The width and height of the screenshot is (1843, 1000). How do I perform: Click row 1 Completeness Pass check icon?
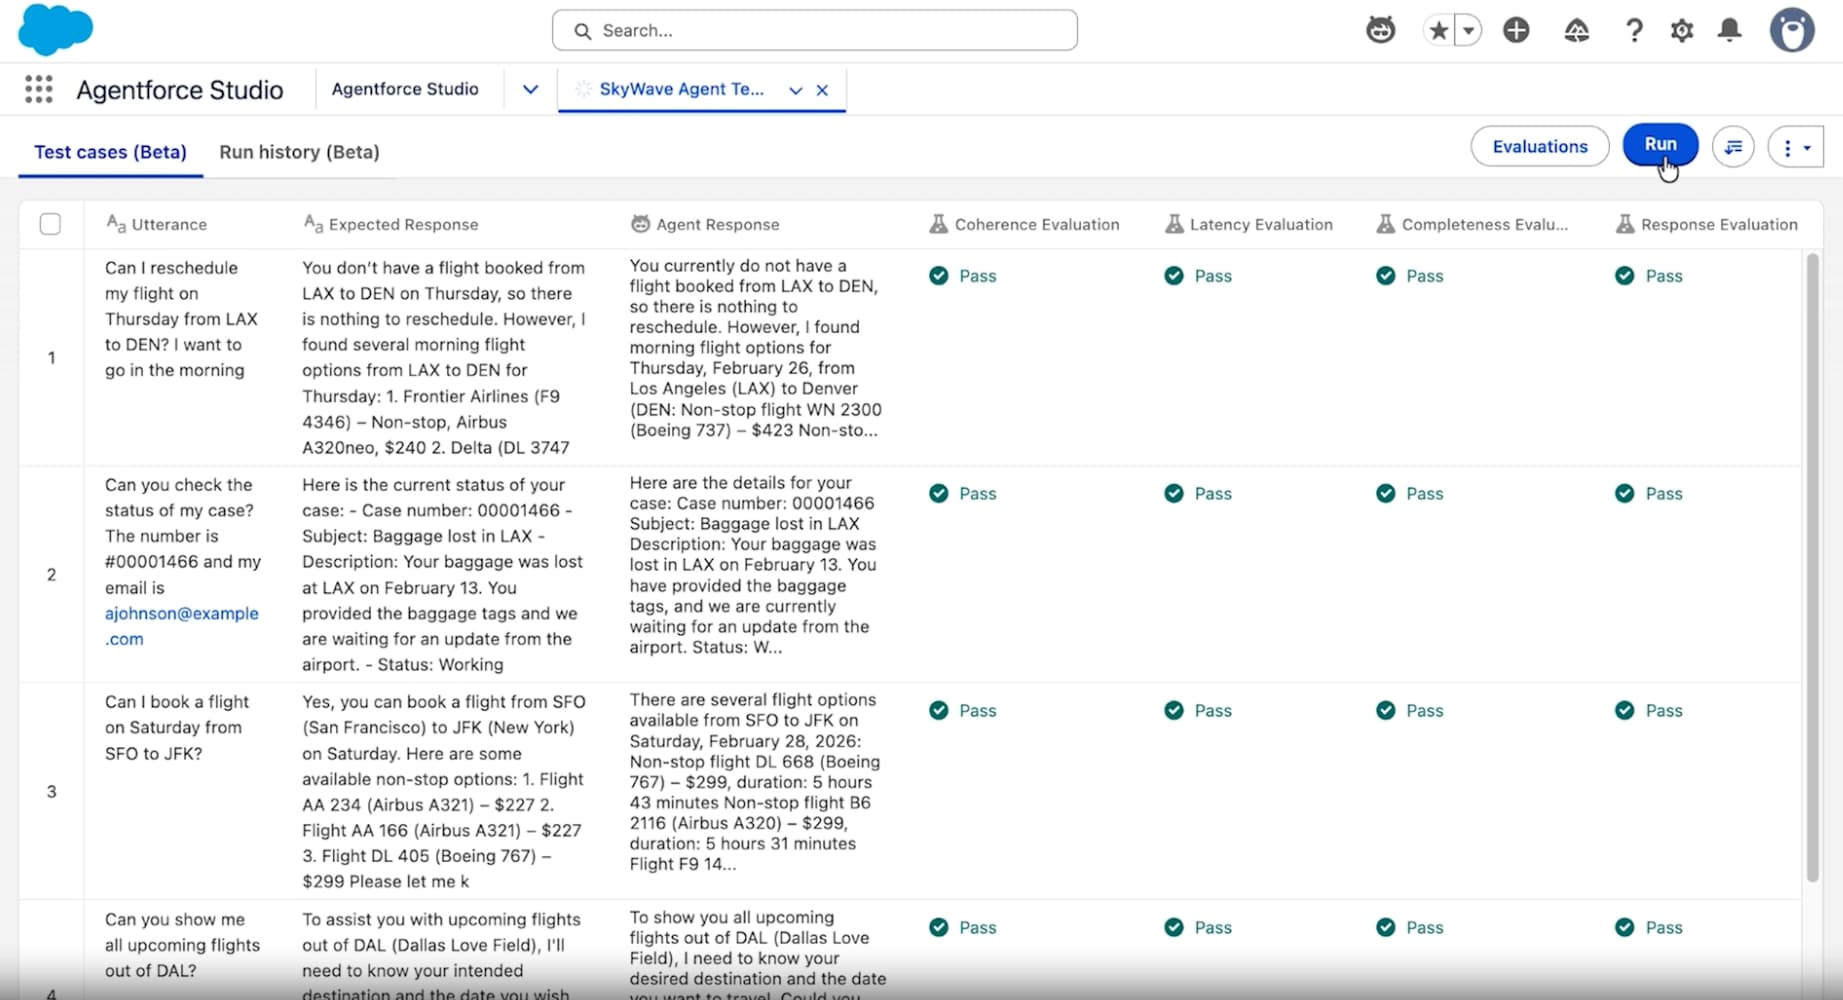point(1385,276)
